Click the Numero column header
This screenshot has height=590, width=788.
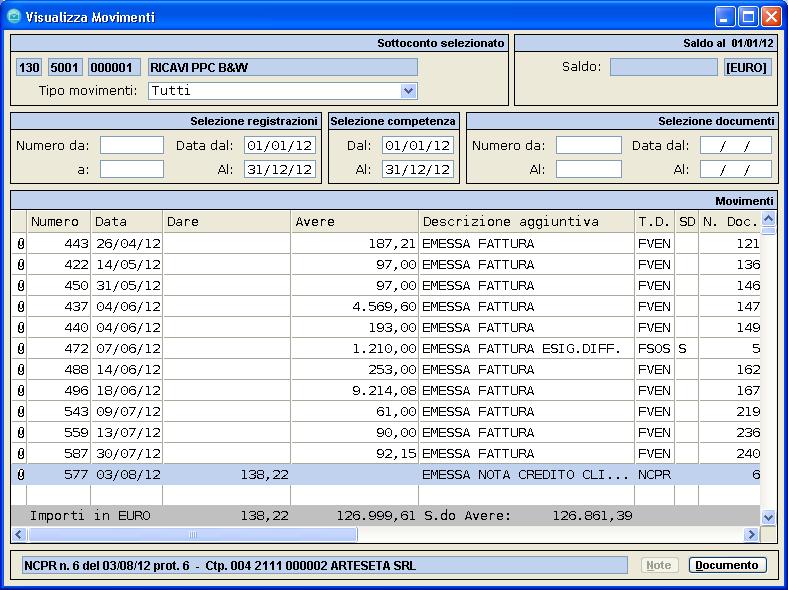59,222
